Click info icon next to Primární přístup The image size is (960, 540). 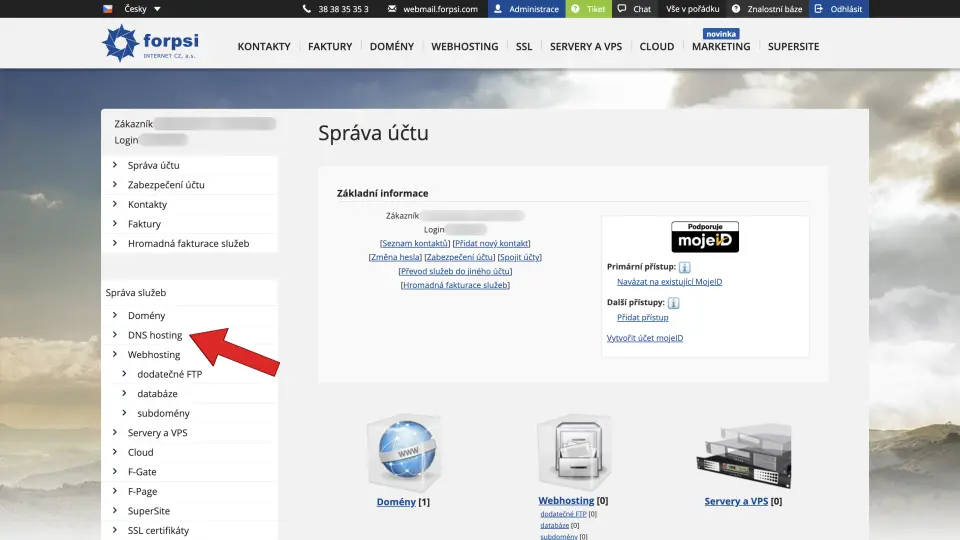point(685,268)
